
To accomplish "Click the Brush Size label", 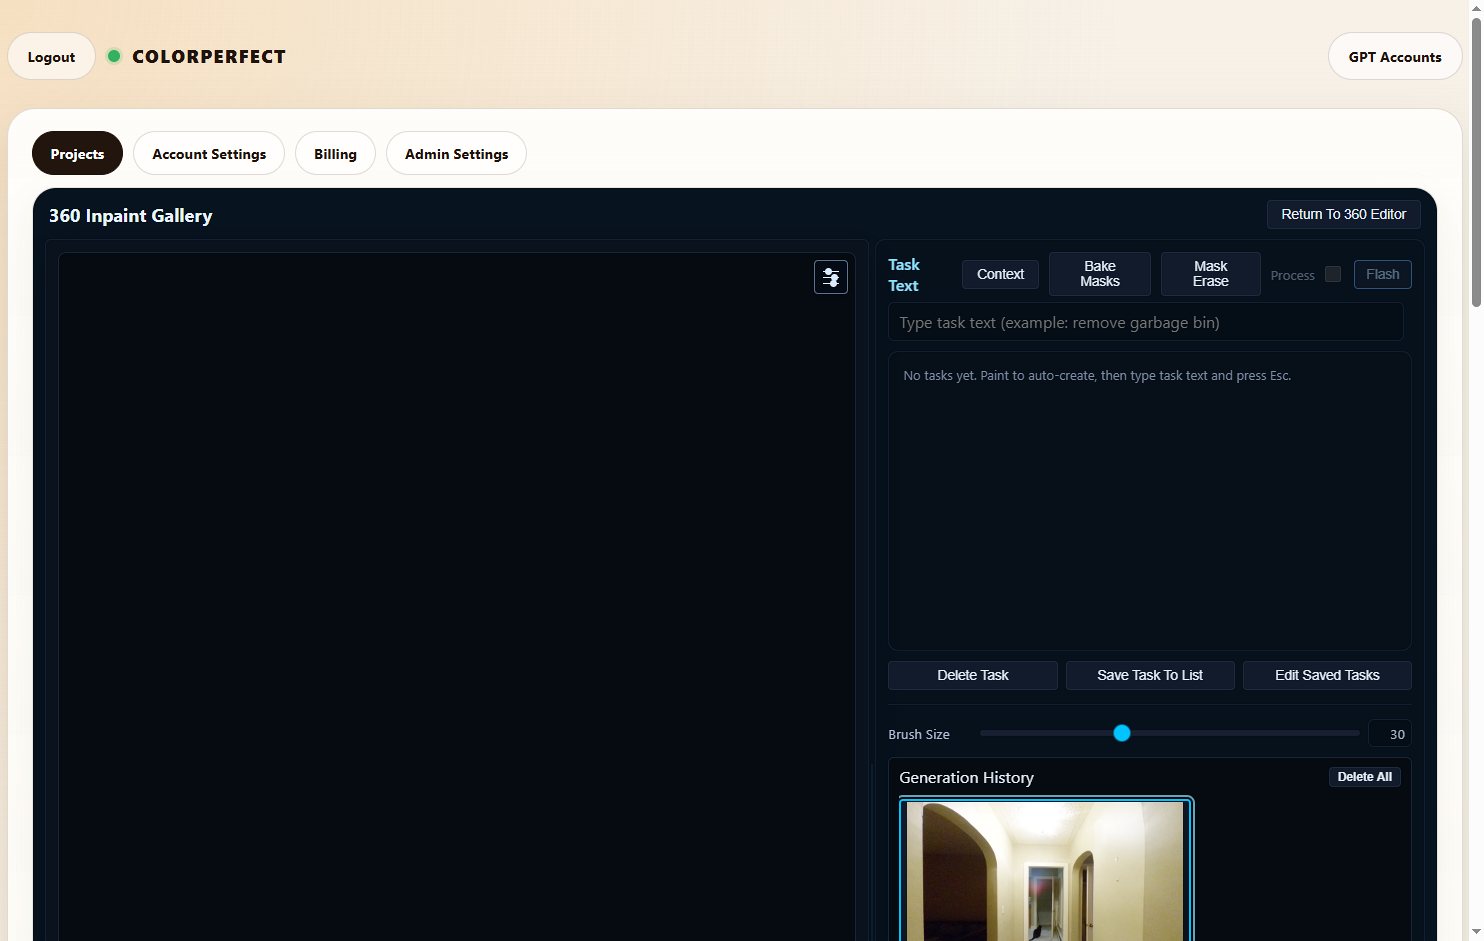I will 919,734.
